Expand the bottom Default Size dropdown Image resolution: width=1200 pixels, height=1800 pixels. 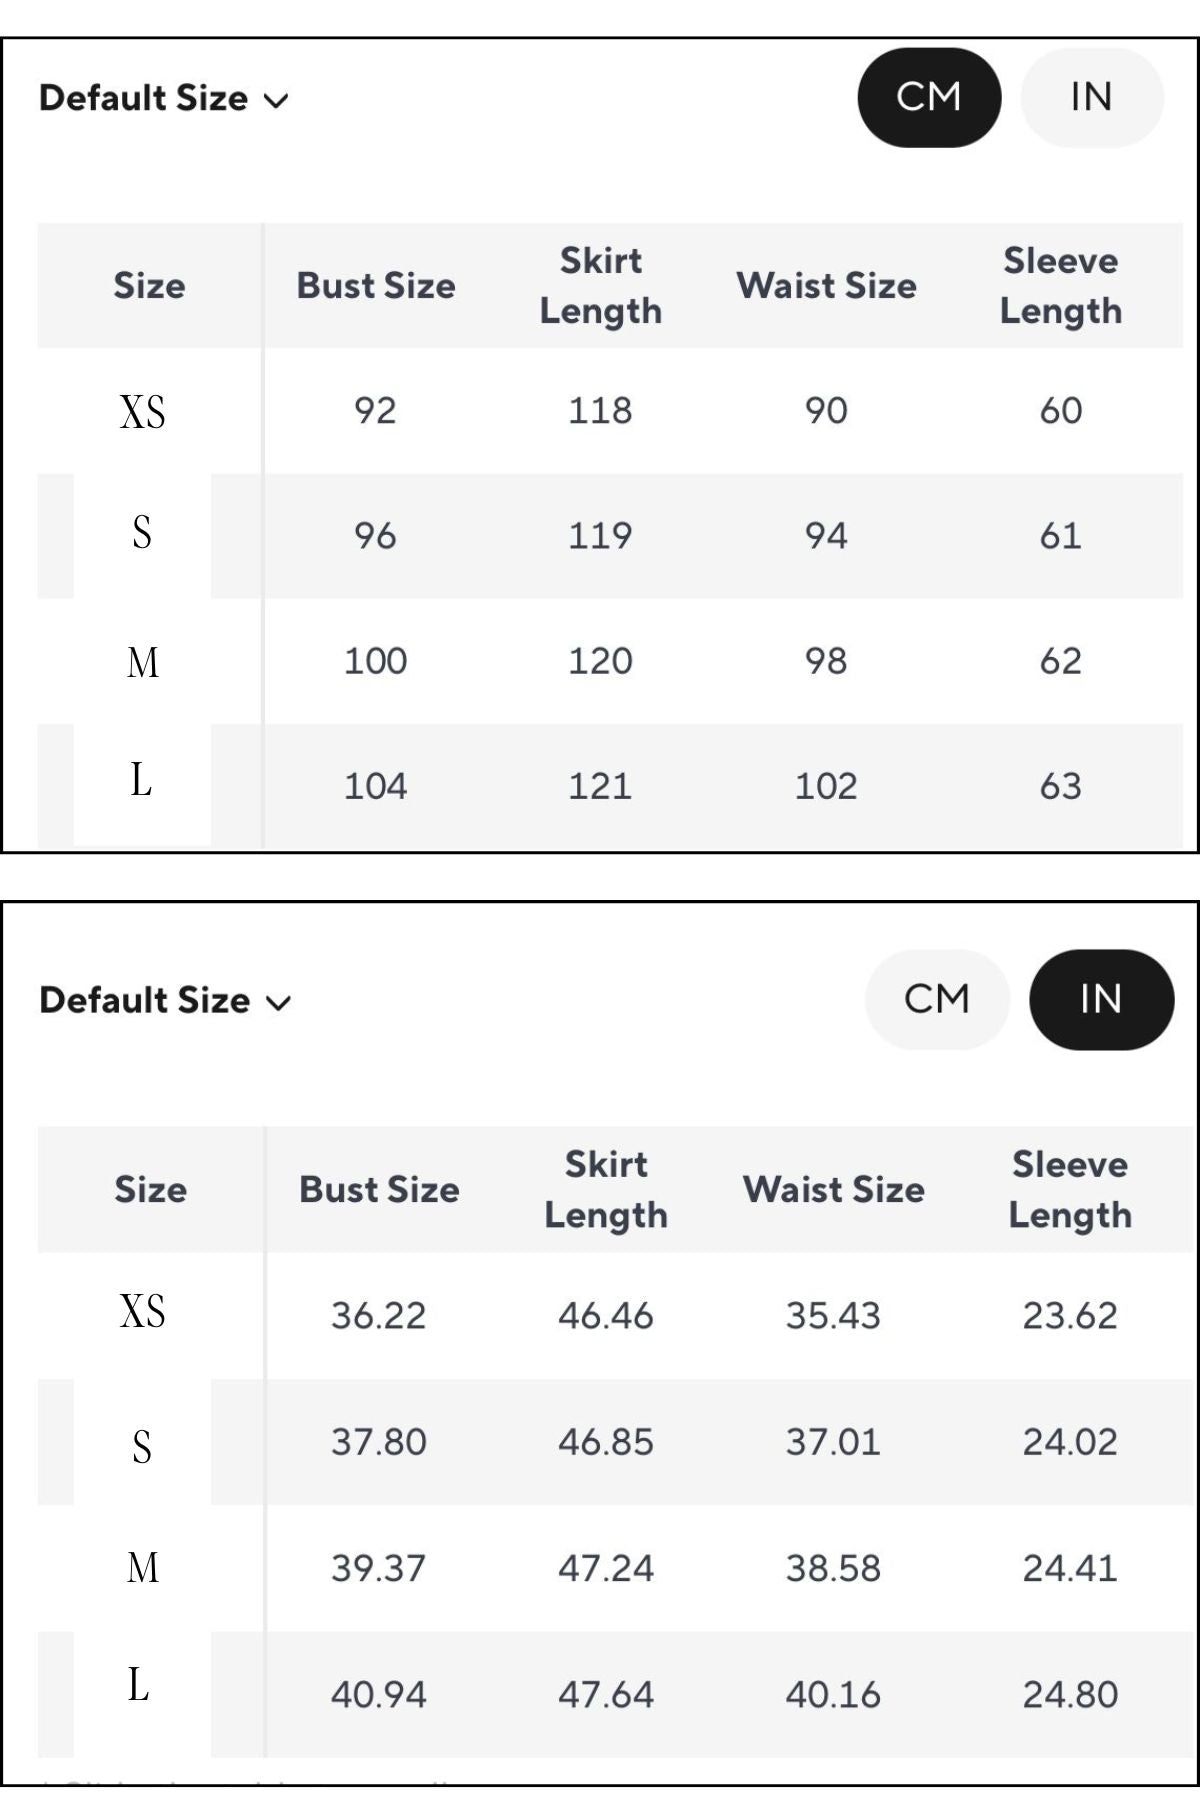point(165,1000)
